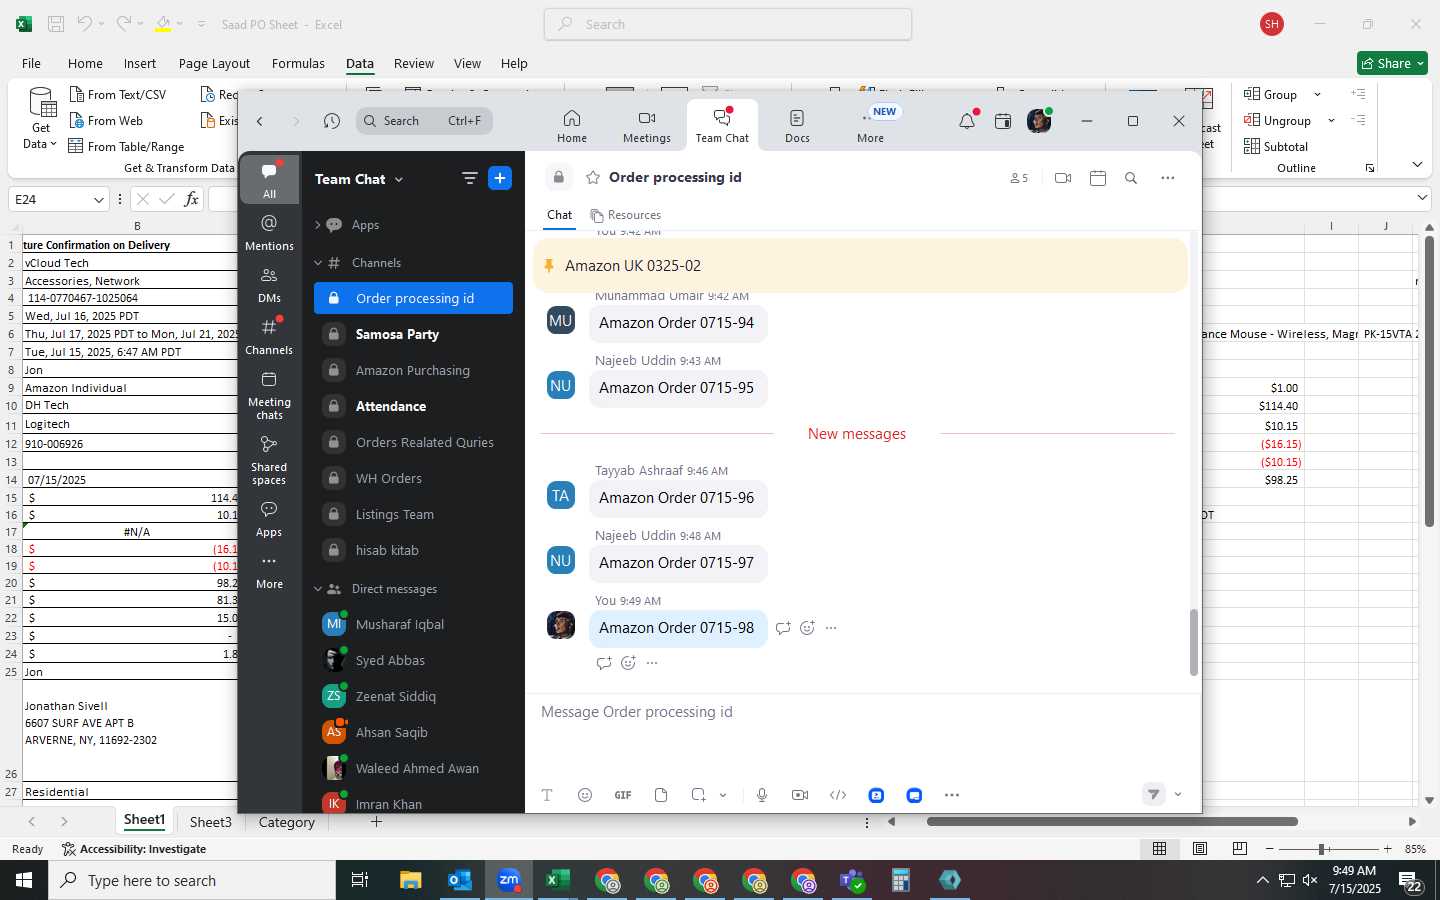View the channel members count
This screenshot has width=1440, height=900.
tap(1018, 178)
